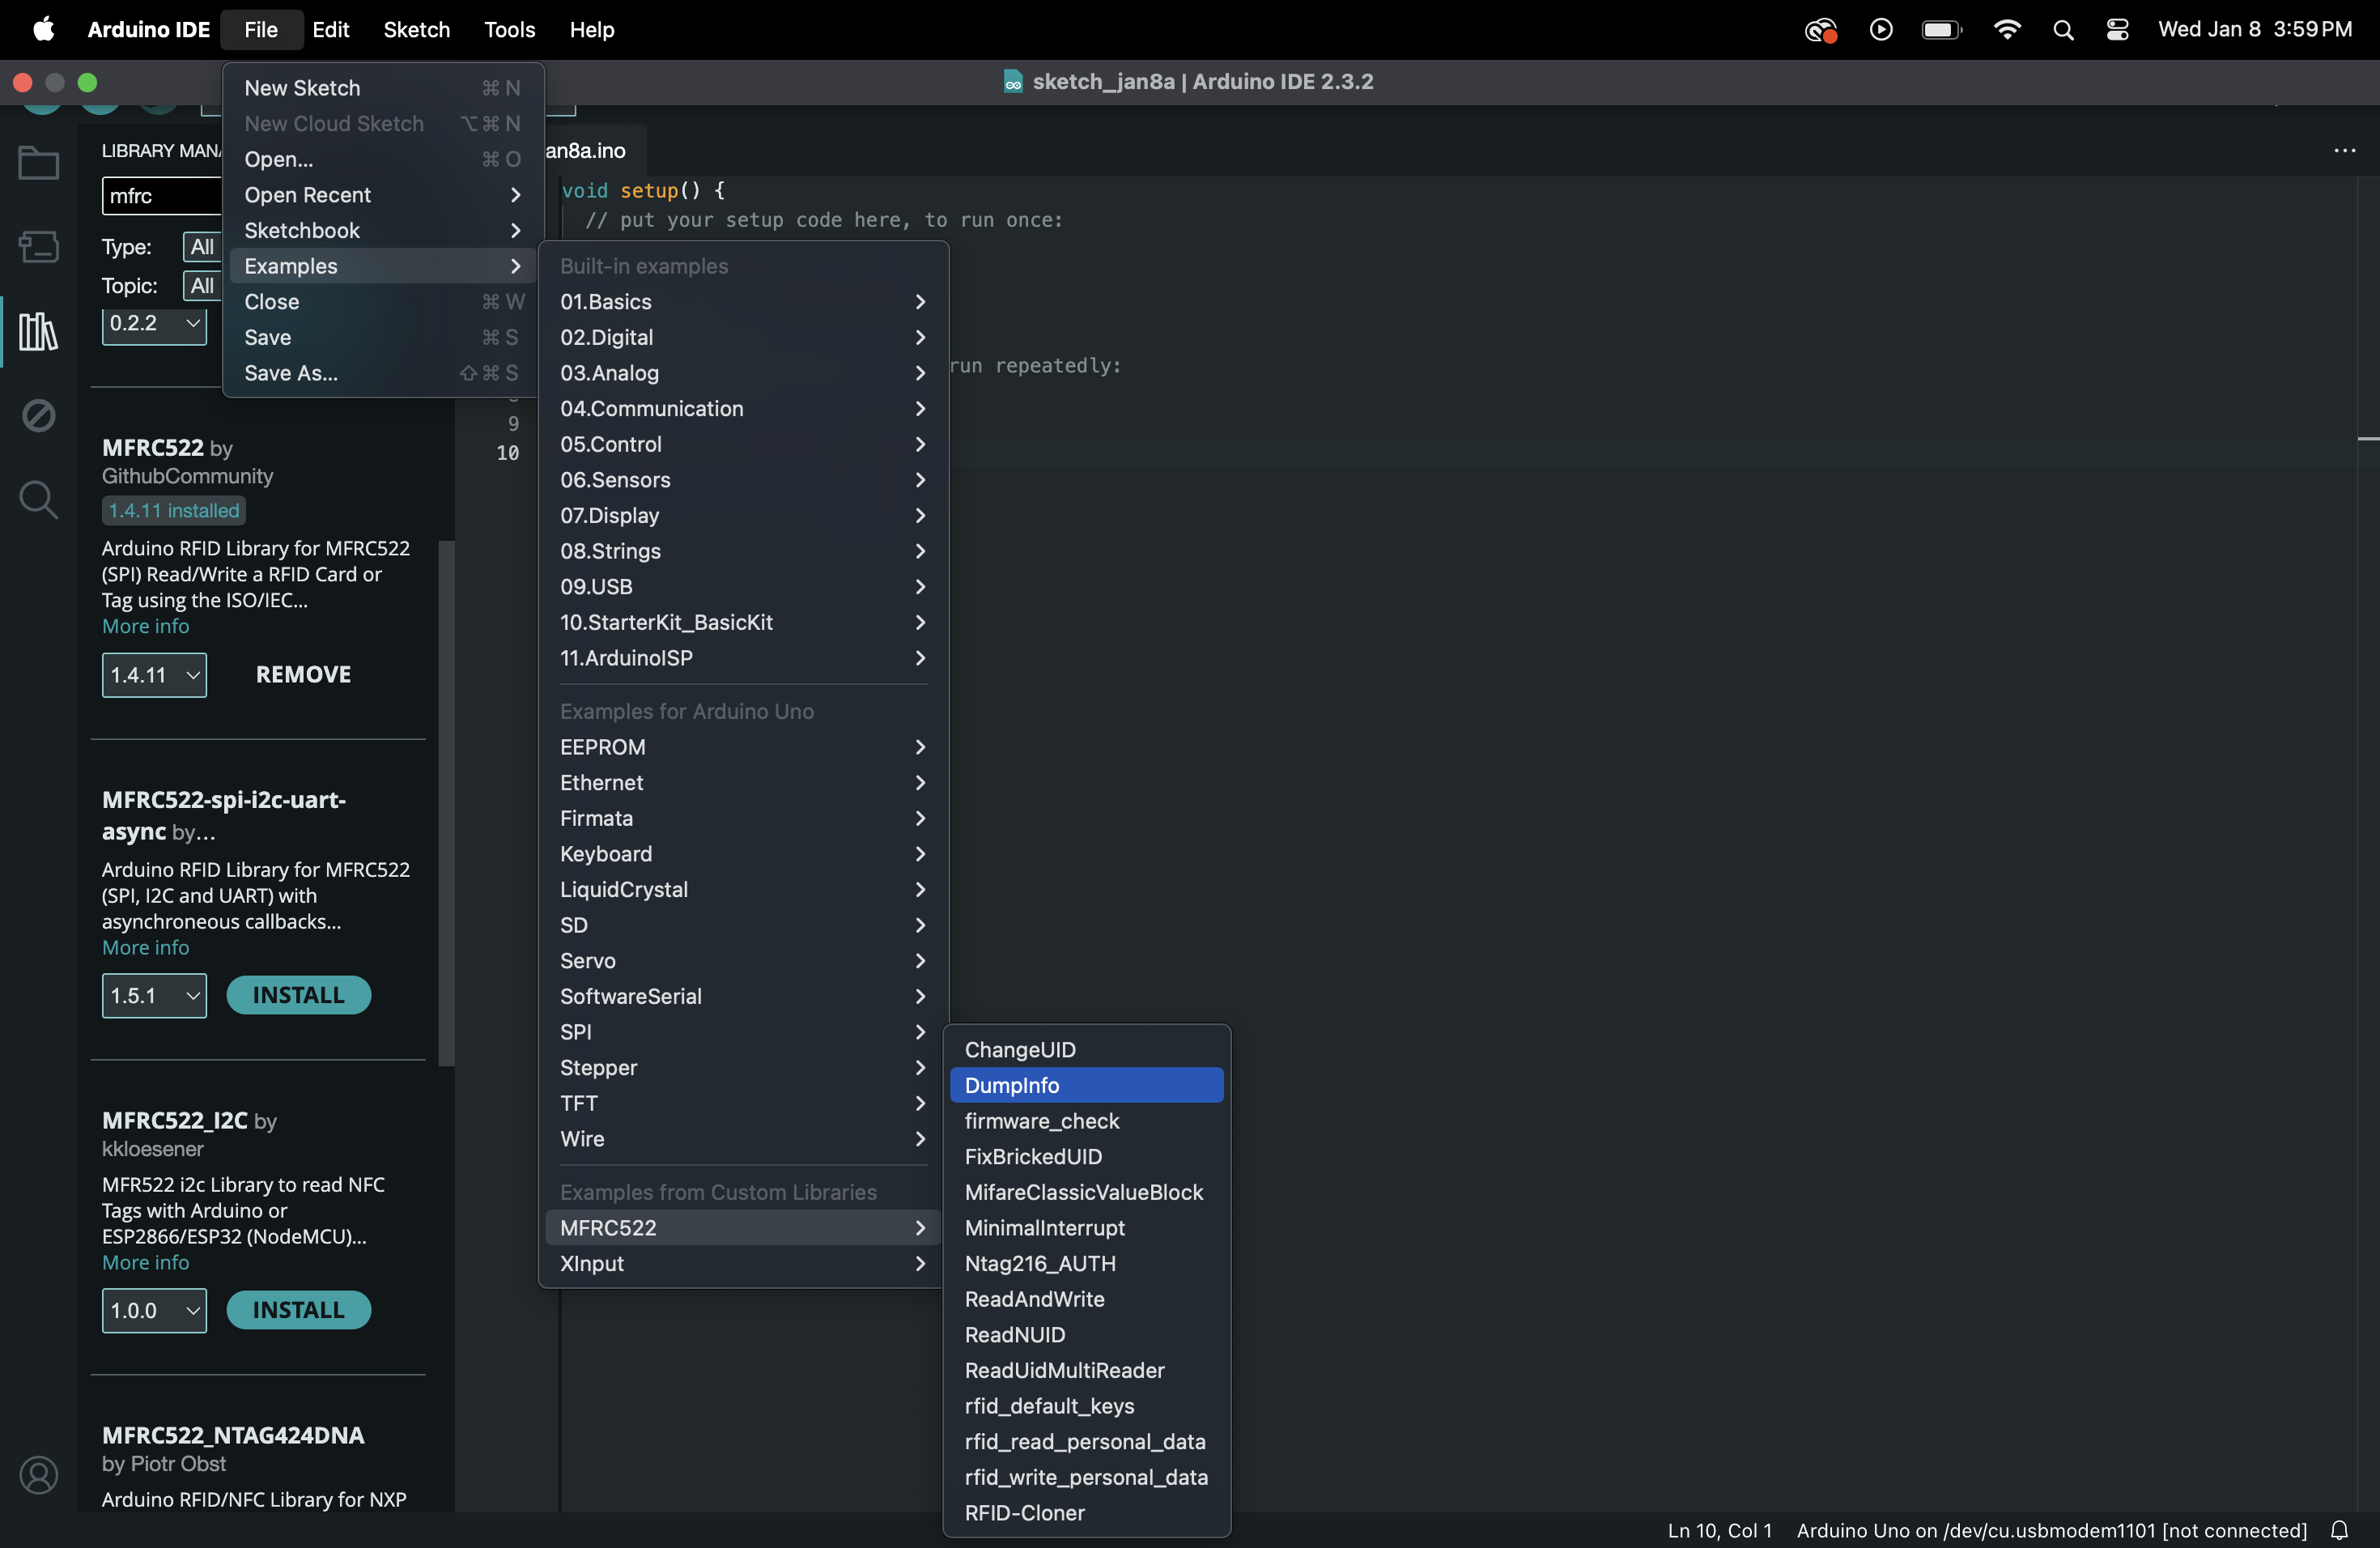Click the play circle menu bar icon

click(x=1881, y=29)
